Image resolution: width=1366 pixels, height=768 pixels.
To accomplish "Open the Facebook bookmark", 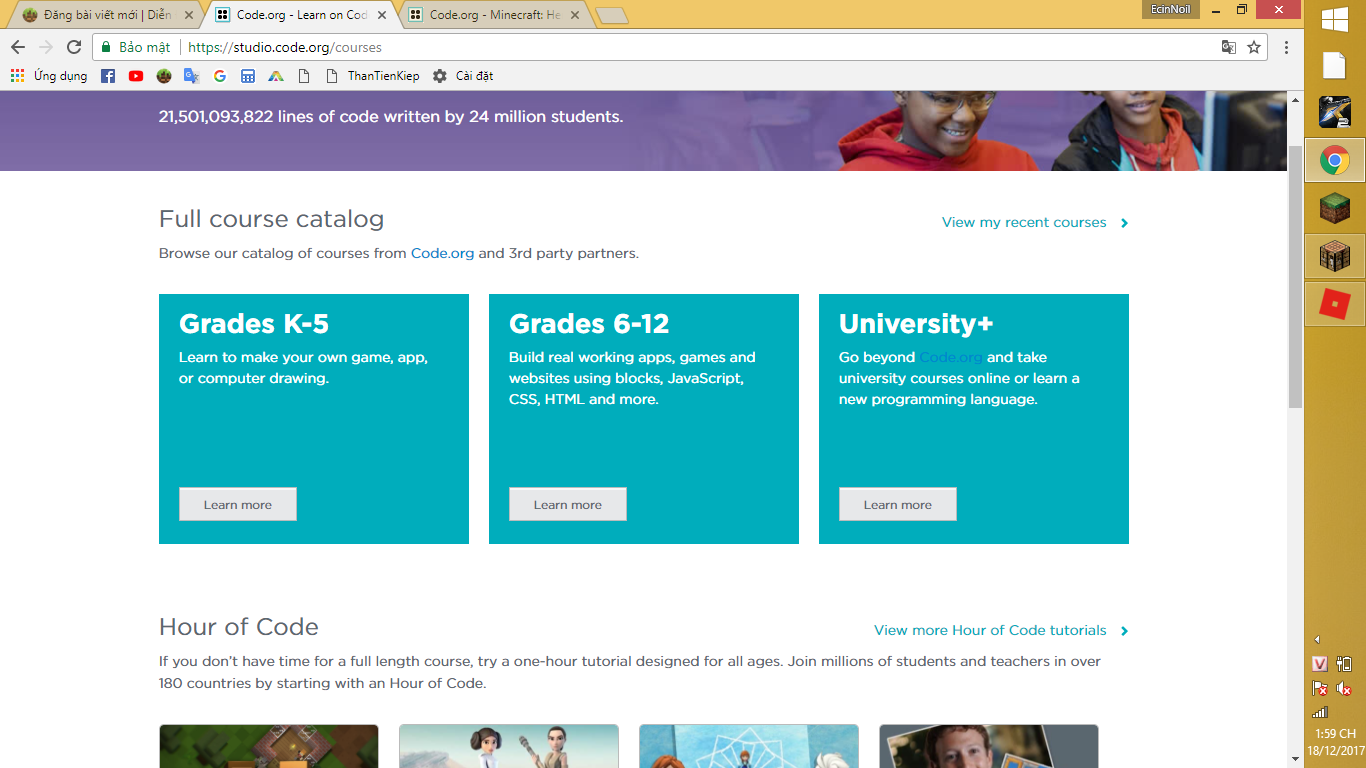I will coord(108,76).
